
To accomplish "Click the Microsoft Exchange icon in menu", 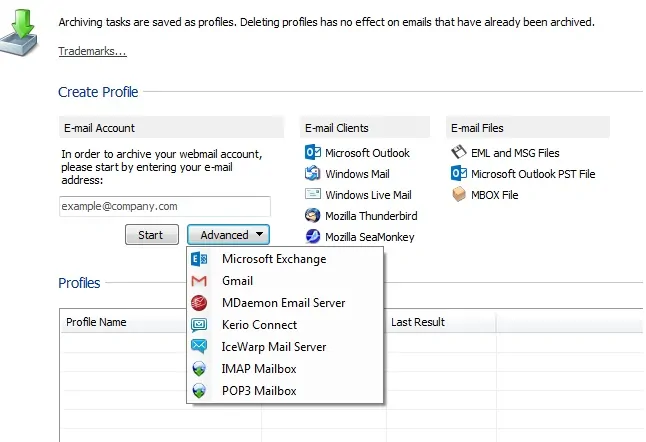I will tap(199, 259).
